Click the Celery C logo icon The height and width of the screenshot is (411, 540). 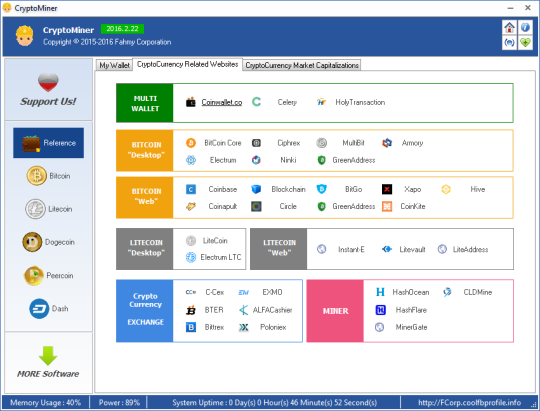[x=256, y=102]
